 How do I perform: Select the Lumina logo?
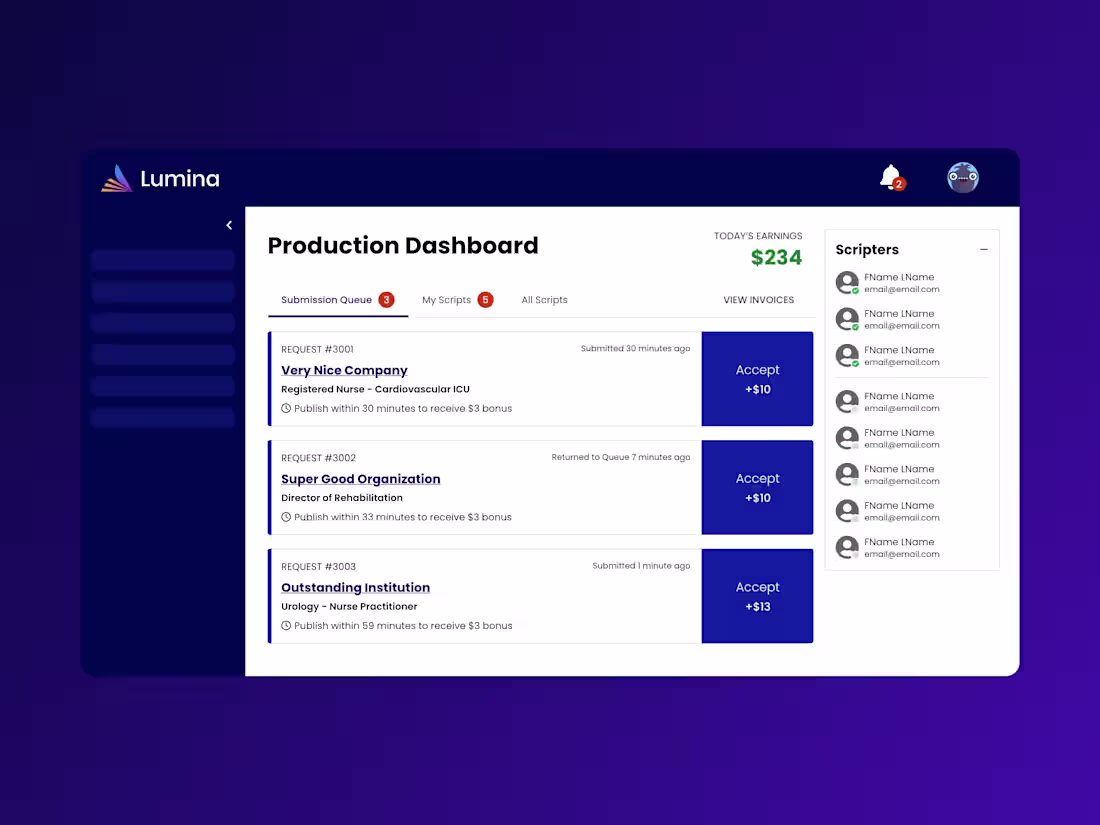coord(160,178)
